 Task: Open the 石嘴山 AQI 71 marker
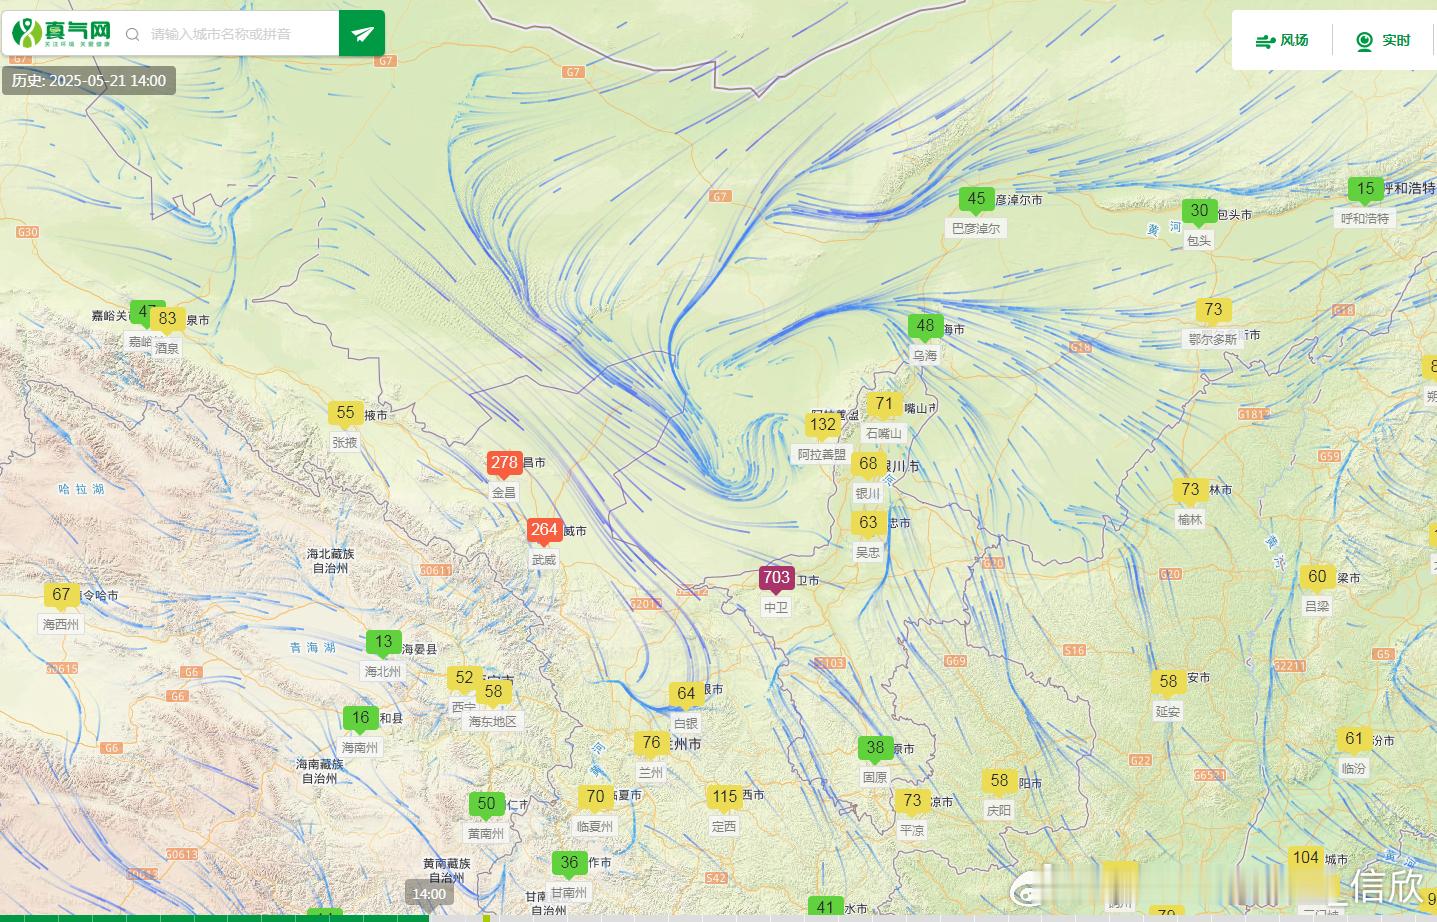[884, 404]
